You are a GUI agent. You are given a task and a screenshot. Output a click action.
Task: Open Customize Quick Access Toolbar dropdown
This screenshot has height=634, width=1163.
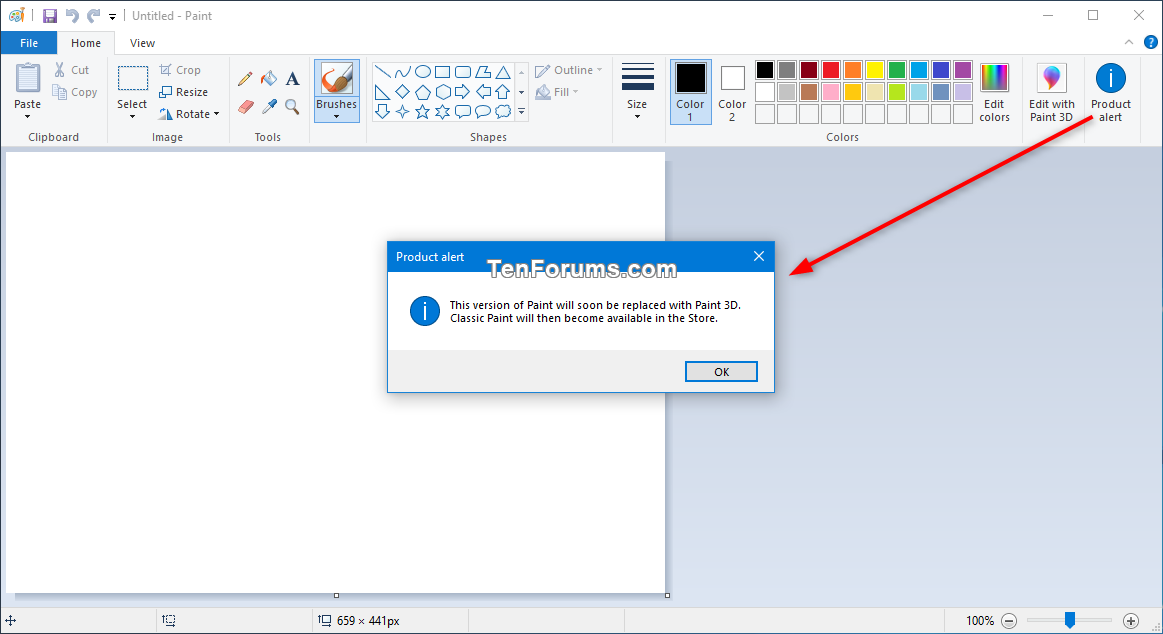coord(113,16)
